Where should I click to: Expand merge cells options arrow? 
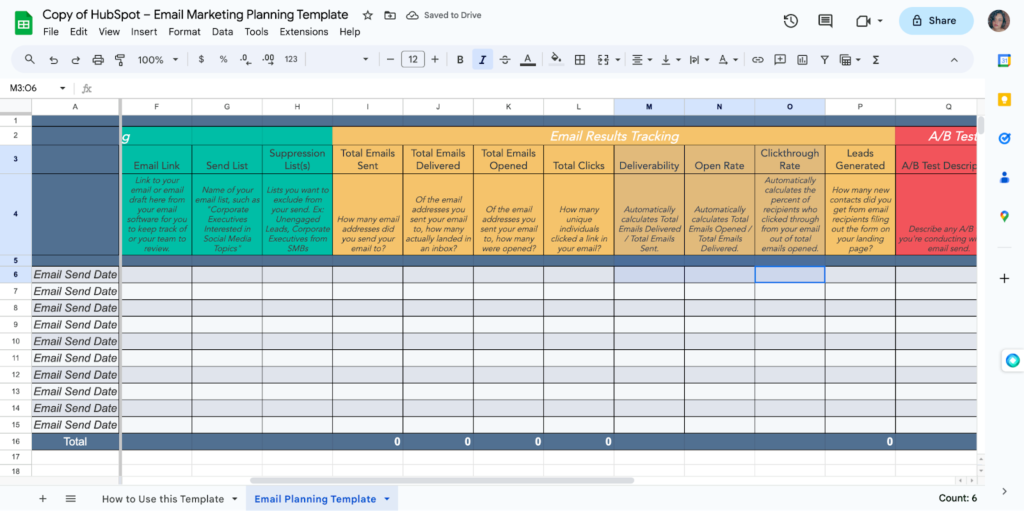coord(616,59)
